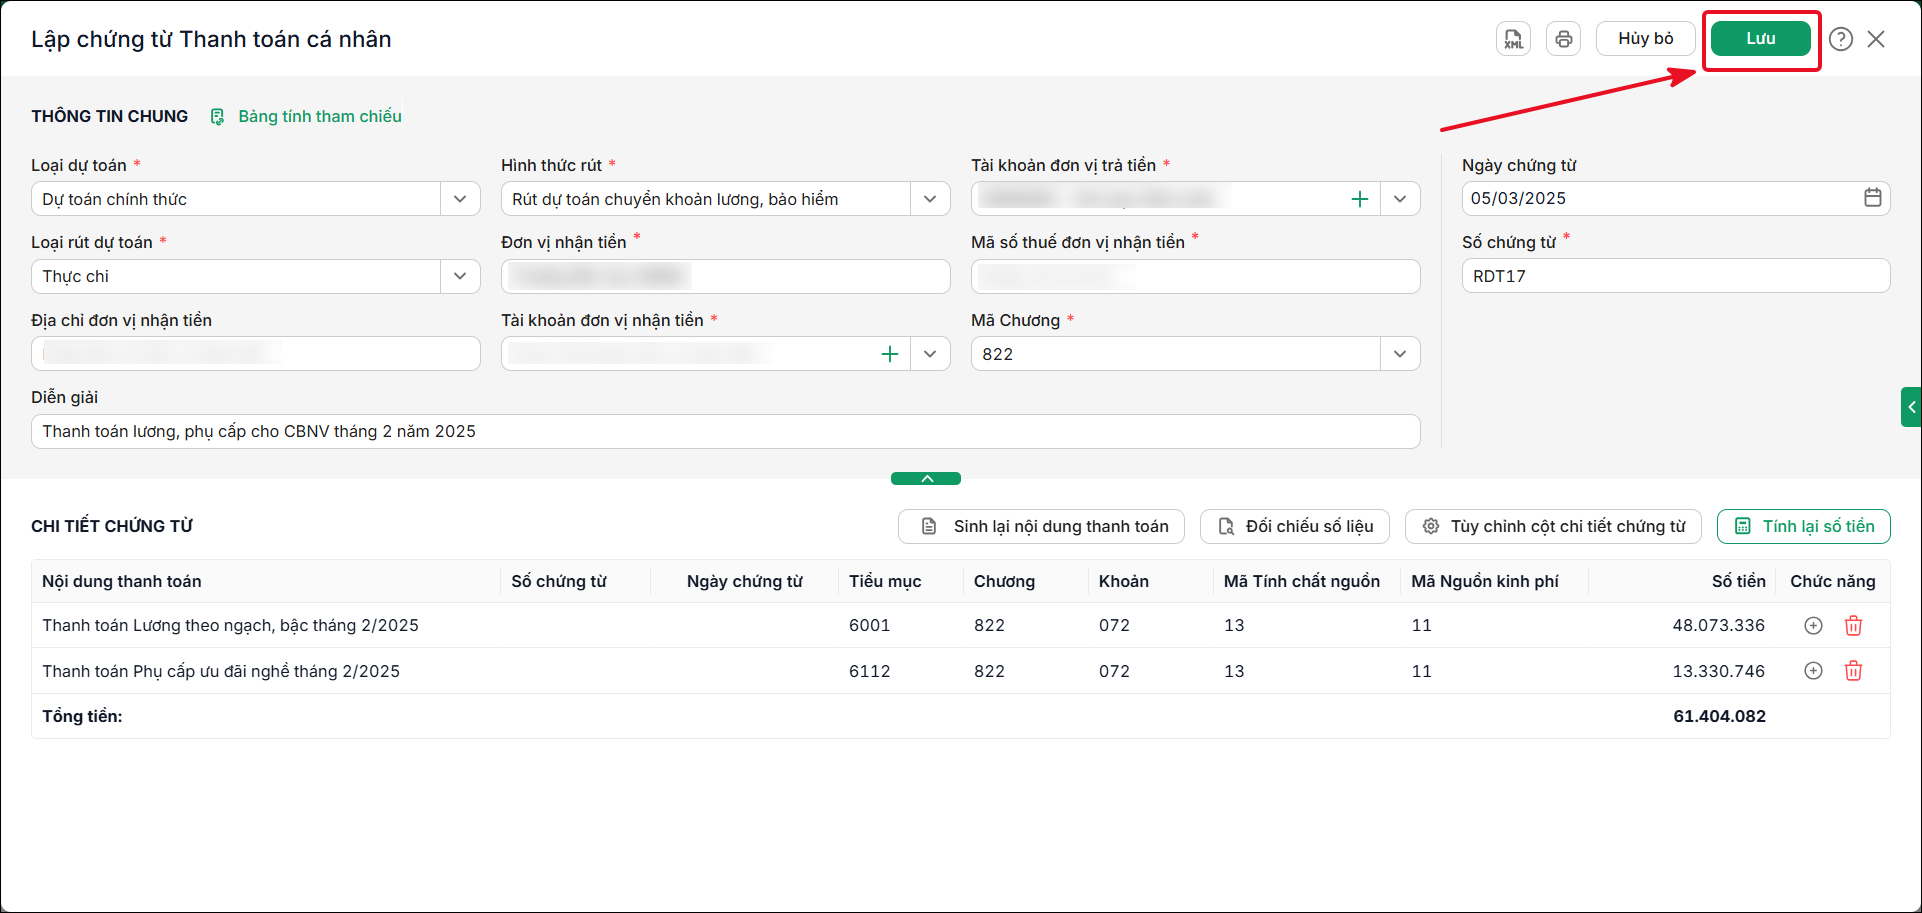Screen dimensions: 1922x913
Task: Click the Khoản column header
Action: pos(1124,581)
